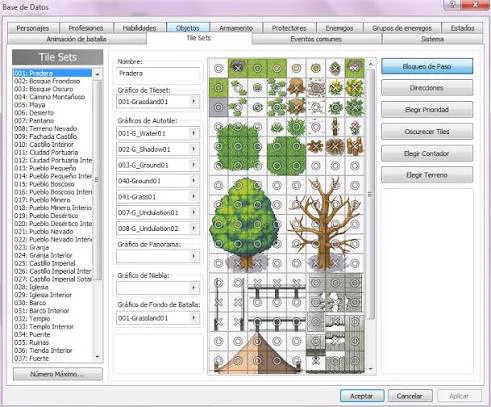Click the solid gray tile in the tileset
This screenshot has width=491, height=407.
pyautogui.click(x=218, y=107)
